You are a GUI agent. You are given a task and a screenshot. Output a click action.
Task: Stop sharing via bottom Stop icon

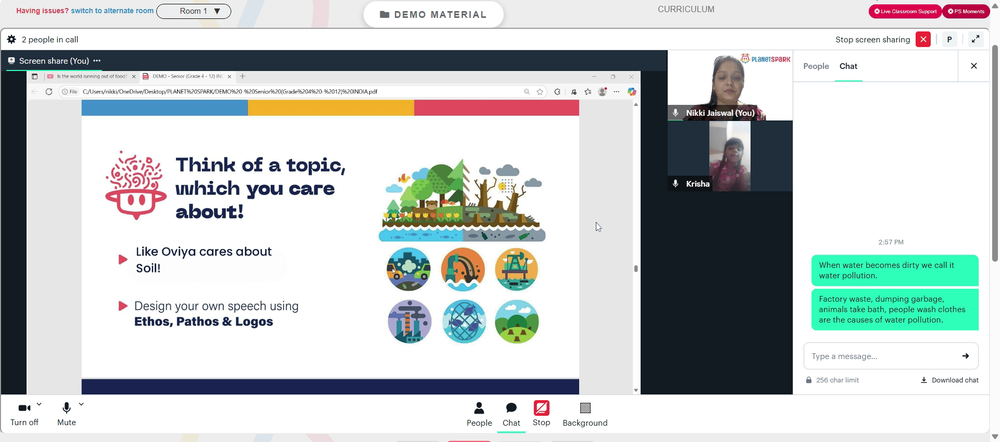click(x=541, y=414)
